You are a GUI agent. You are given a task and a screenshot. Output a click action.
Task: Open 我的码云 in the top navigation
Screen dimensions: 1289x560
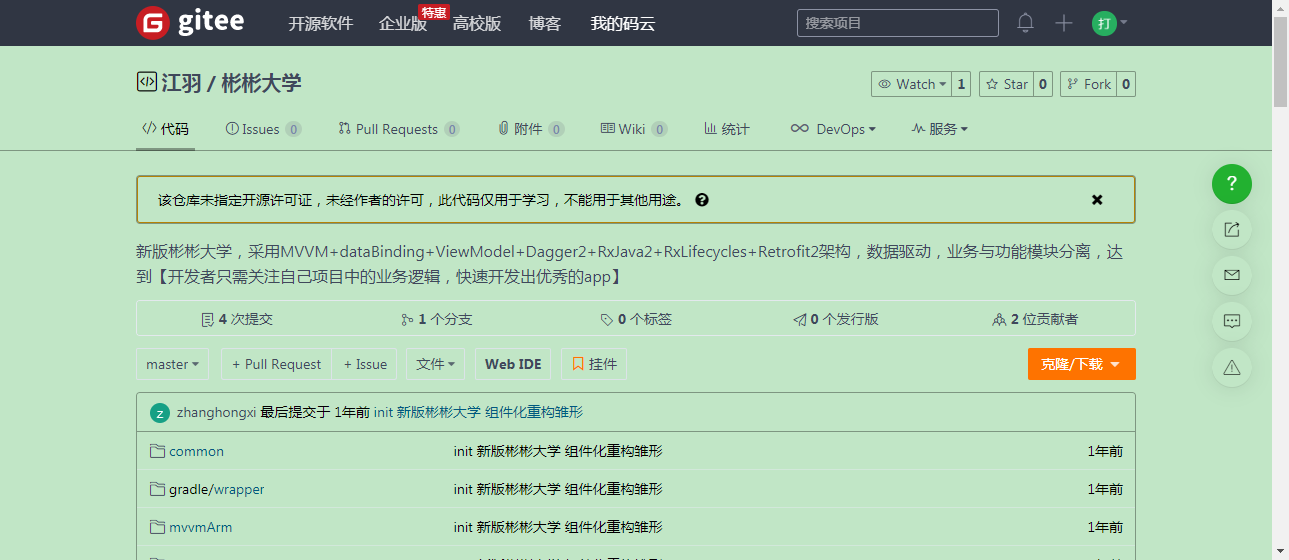(x=623, y=23)
